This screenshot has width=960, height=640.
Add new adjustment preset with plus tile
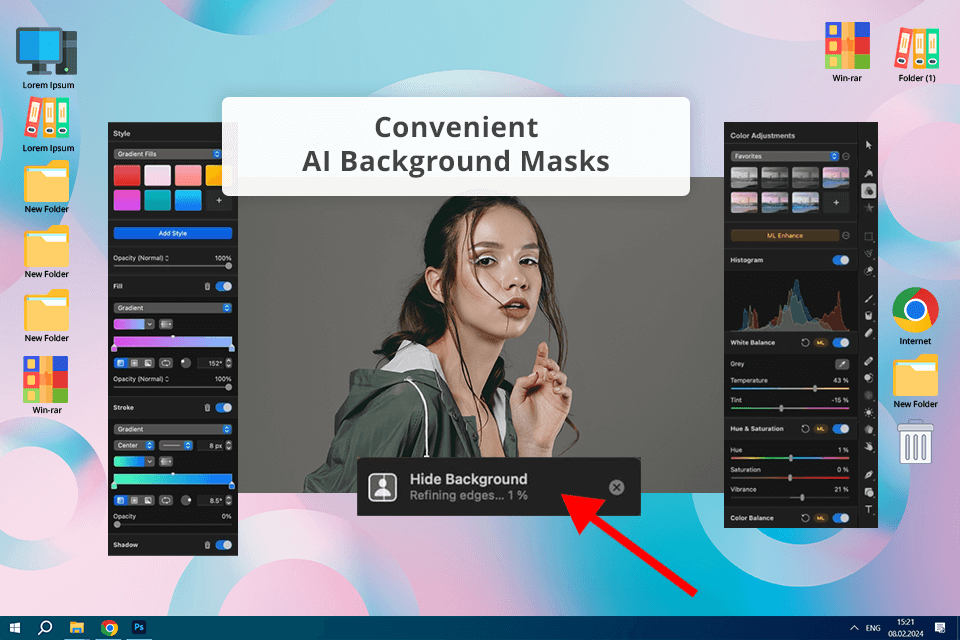pyautogui.click(x=836, y=203)
